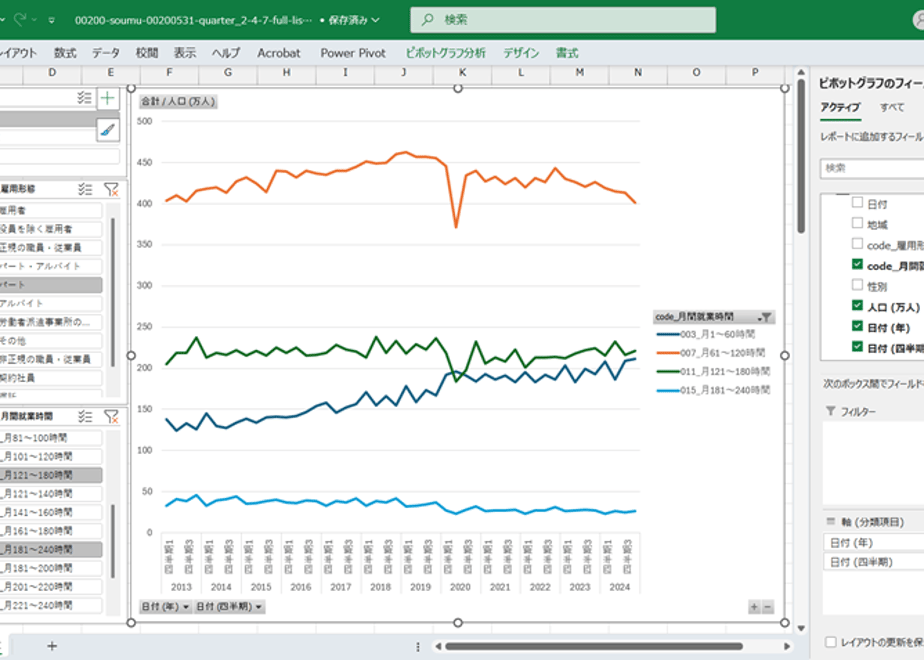Image resolution: width=924 pixels, height=660 pixels.
Task: Clear filter on 月間就業時間 slicer
Action: pyautogui.click(x=111, y=417)
